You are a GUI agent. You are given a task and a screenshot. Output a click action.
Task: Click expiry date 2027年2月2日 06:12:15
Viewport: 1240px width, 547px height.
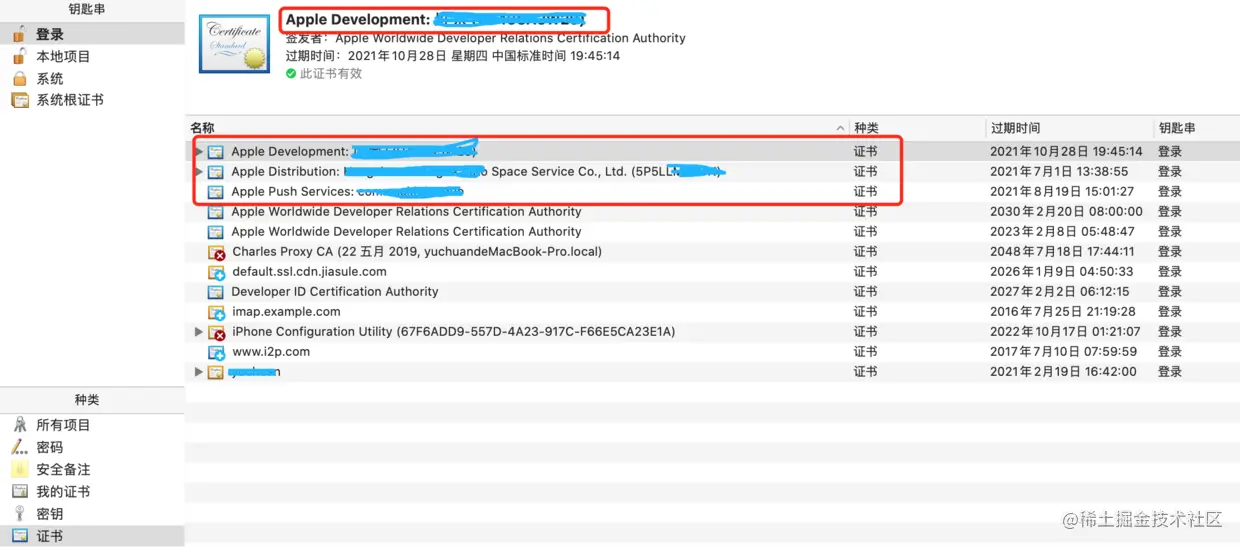pos(1059,291)
